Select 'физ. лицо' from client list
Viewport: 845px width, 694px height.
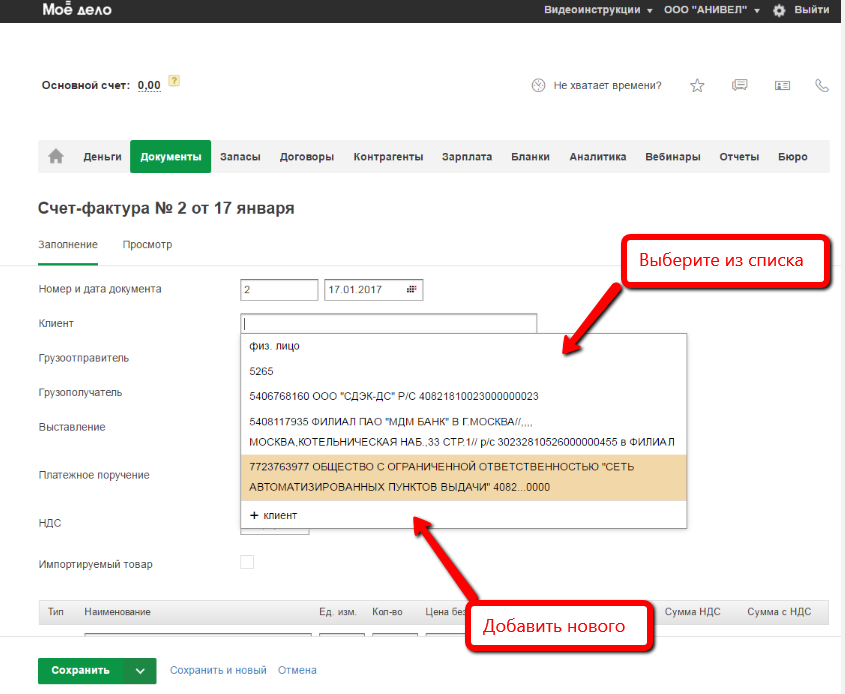point(274,347)
